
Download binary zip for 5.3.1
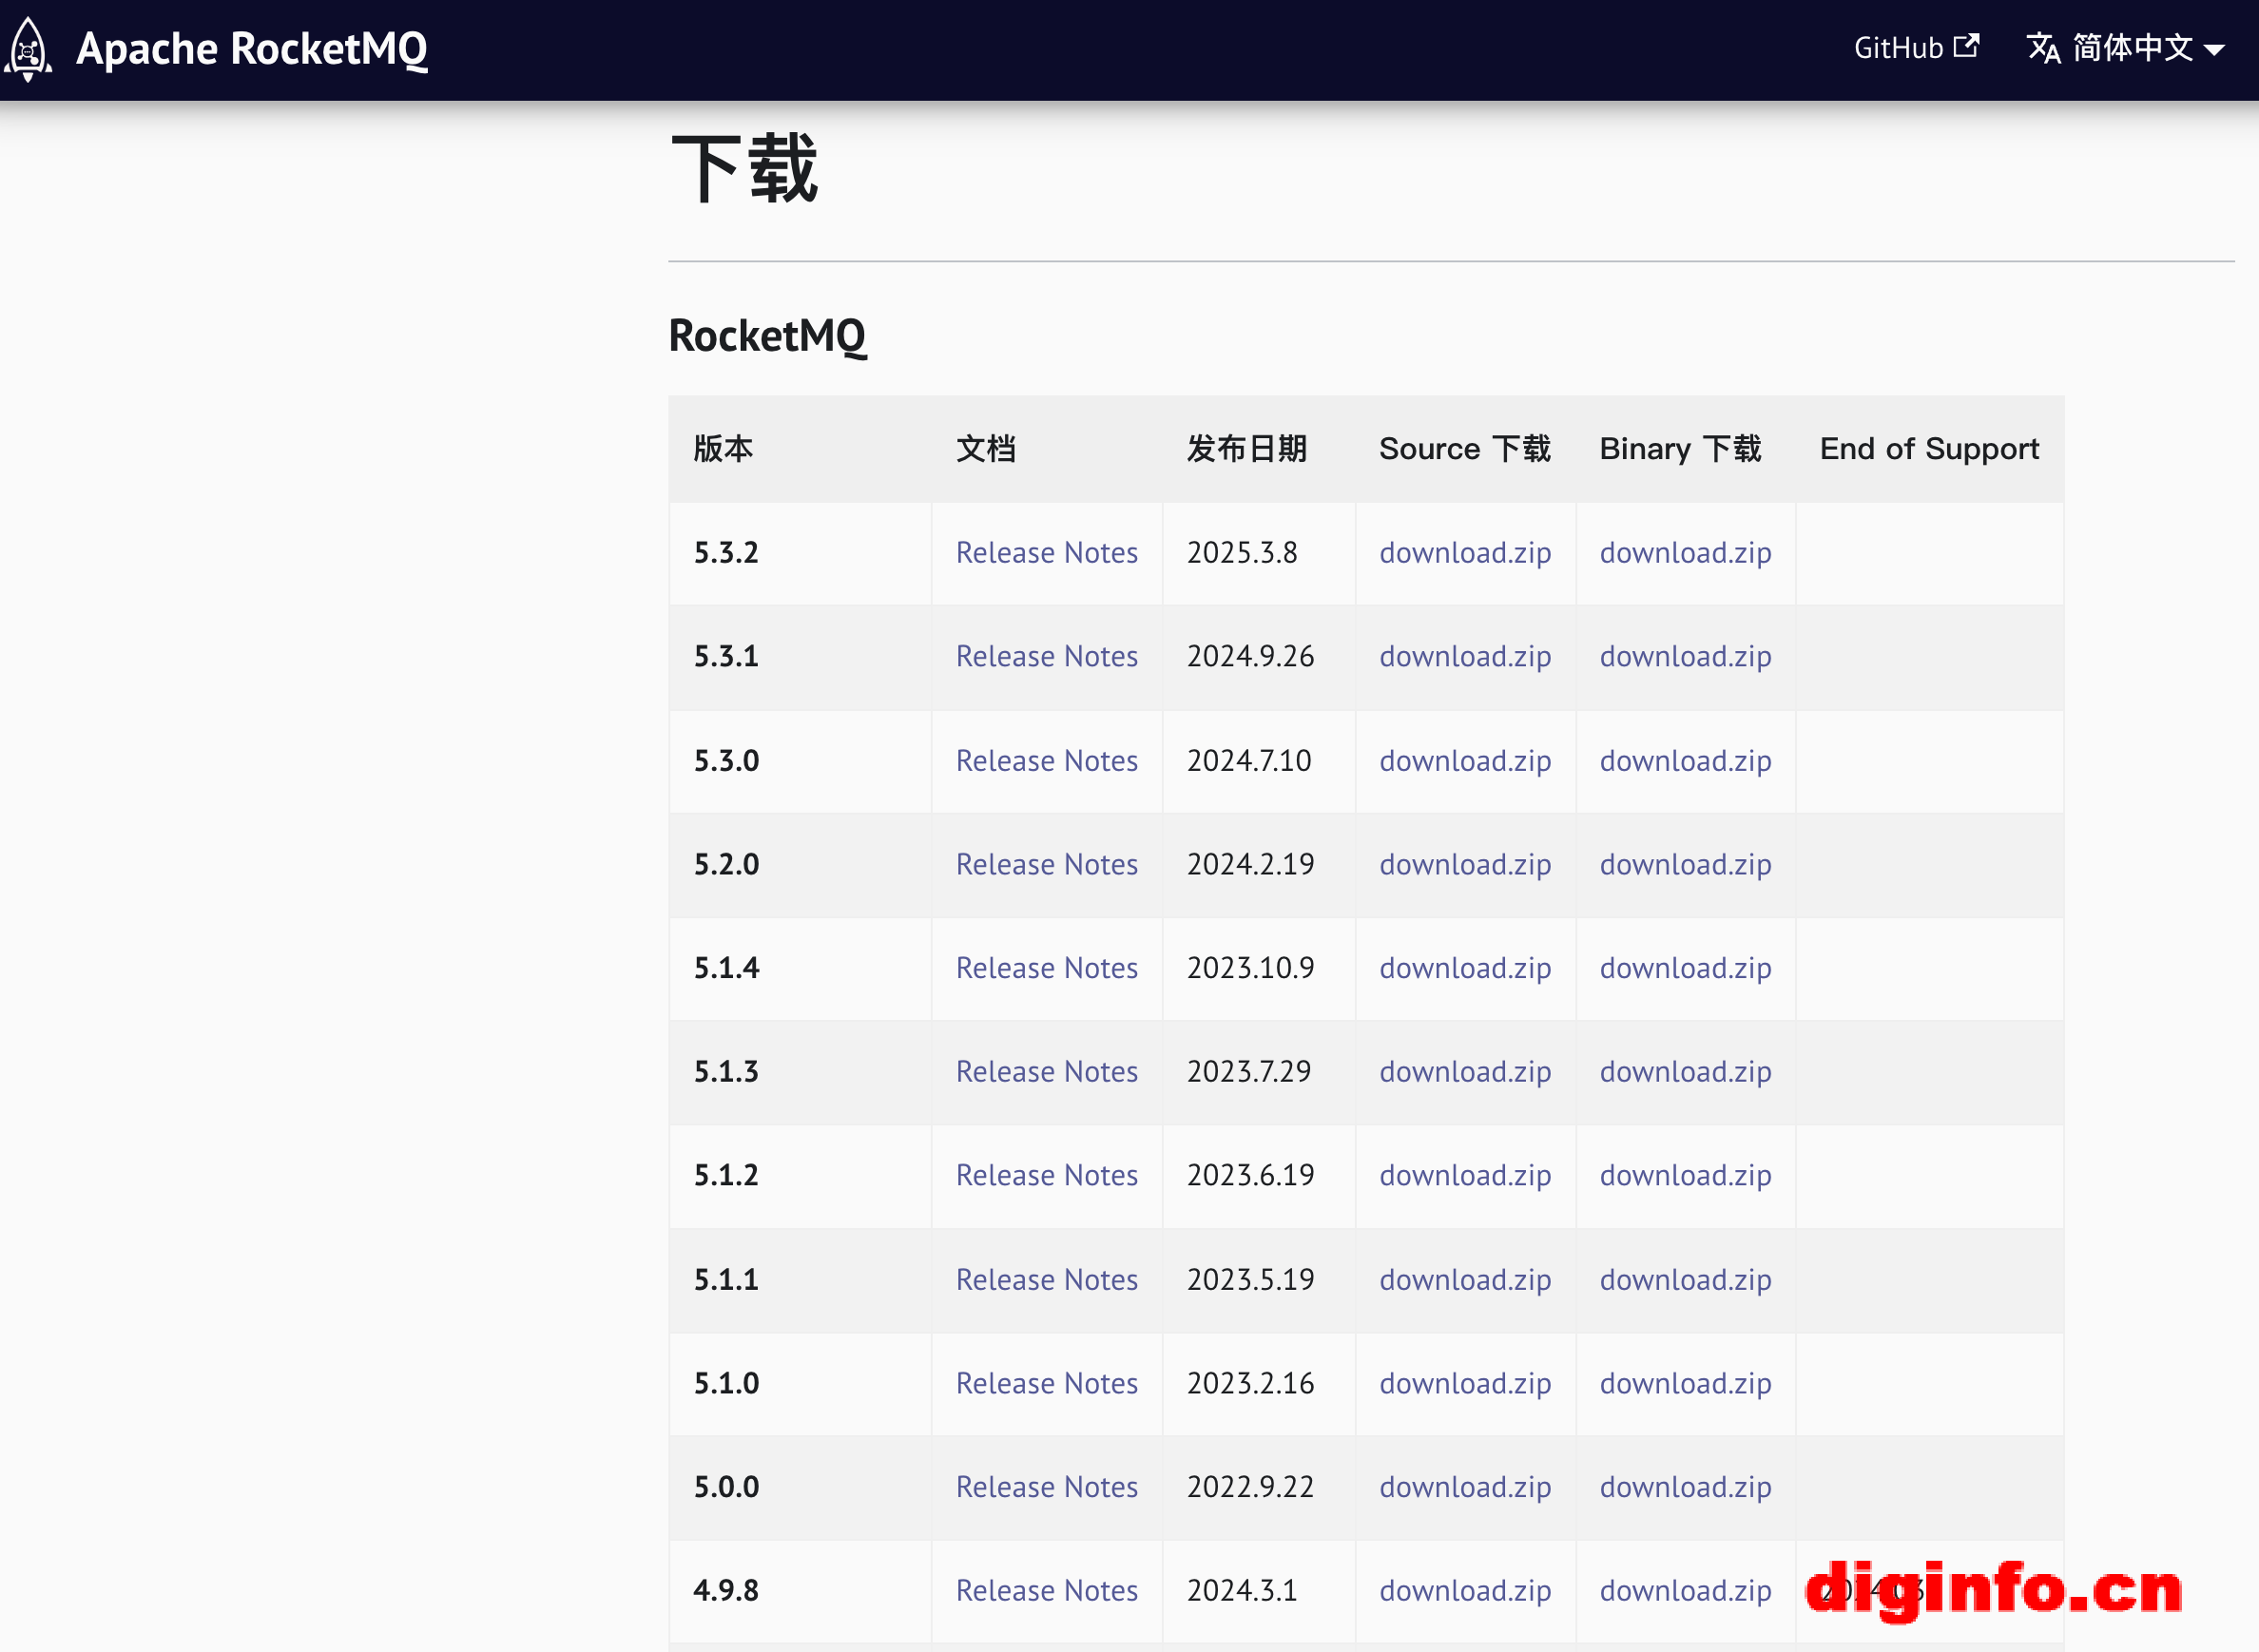(x=1685, y=657)
